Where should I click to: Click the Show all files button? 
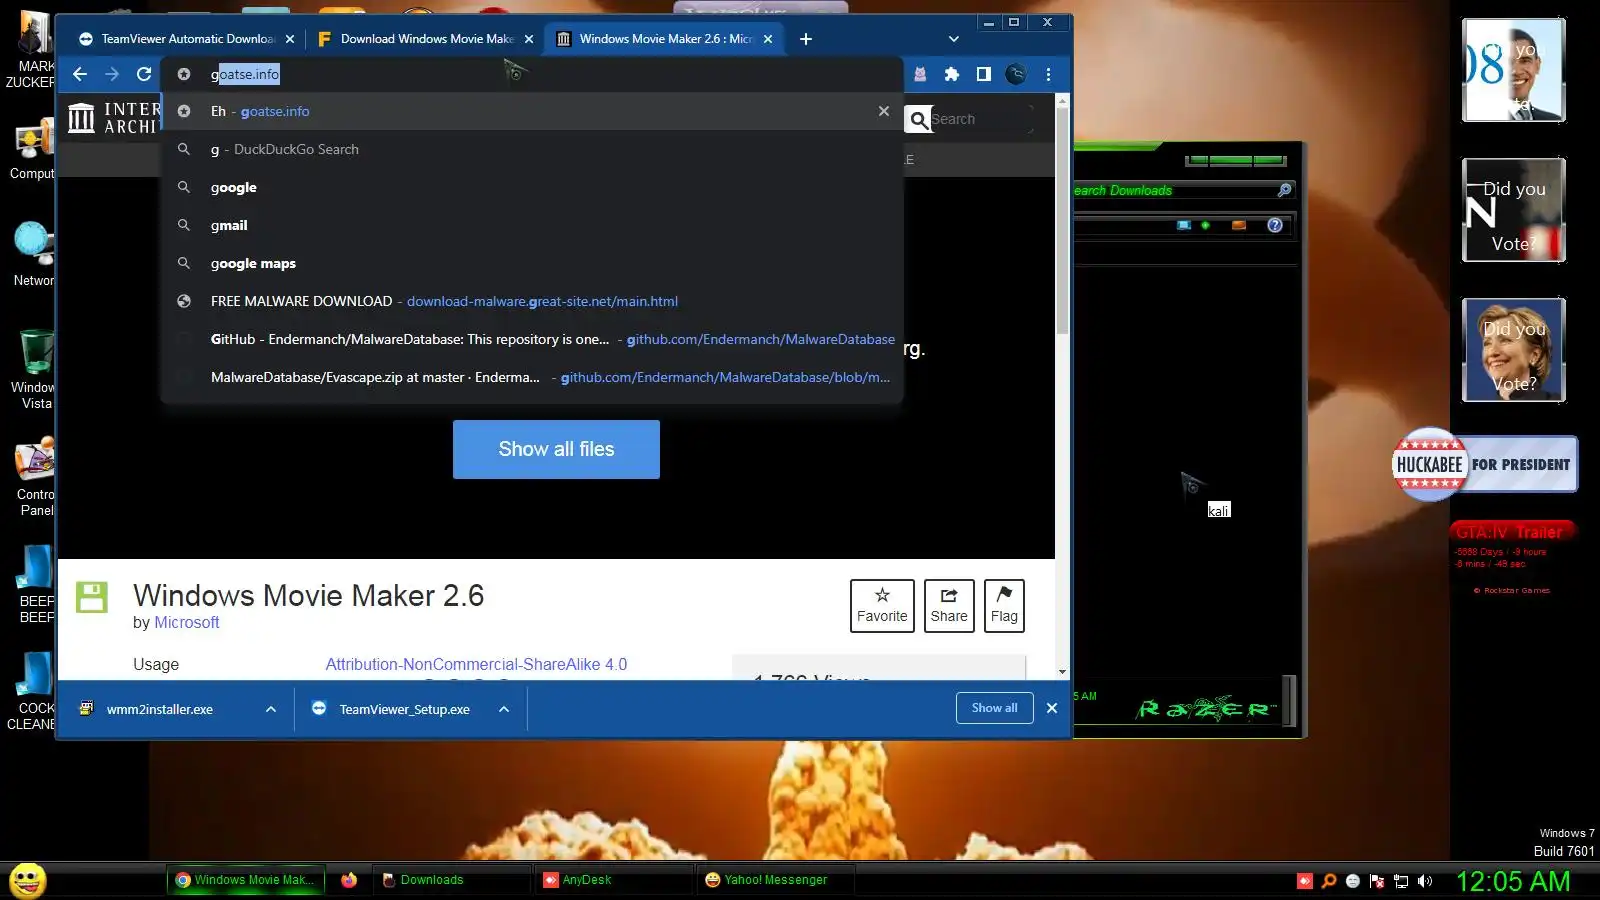click(x=556, y=449)
